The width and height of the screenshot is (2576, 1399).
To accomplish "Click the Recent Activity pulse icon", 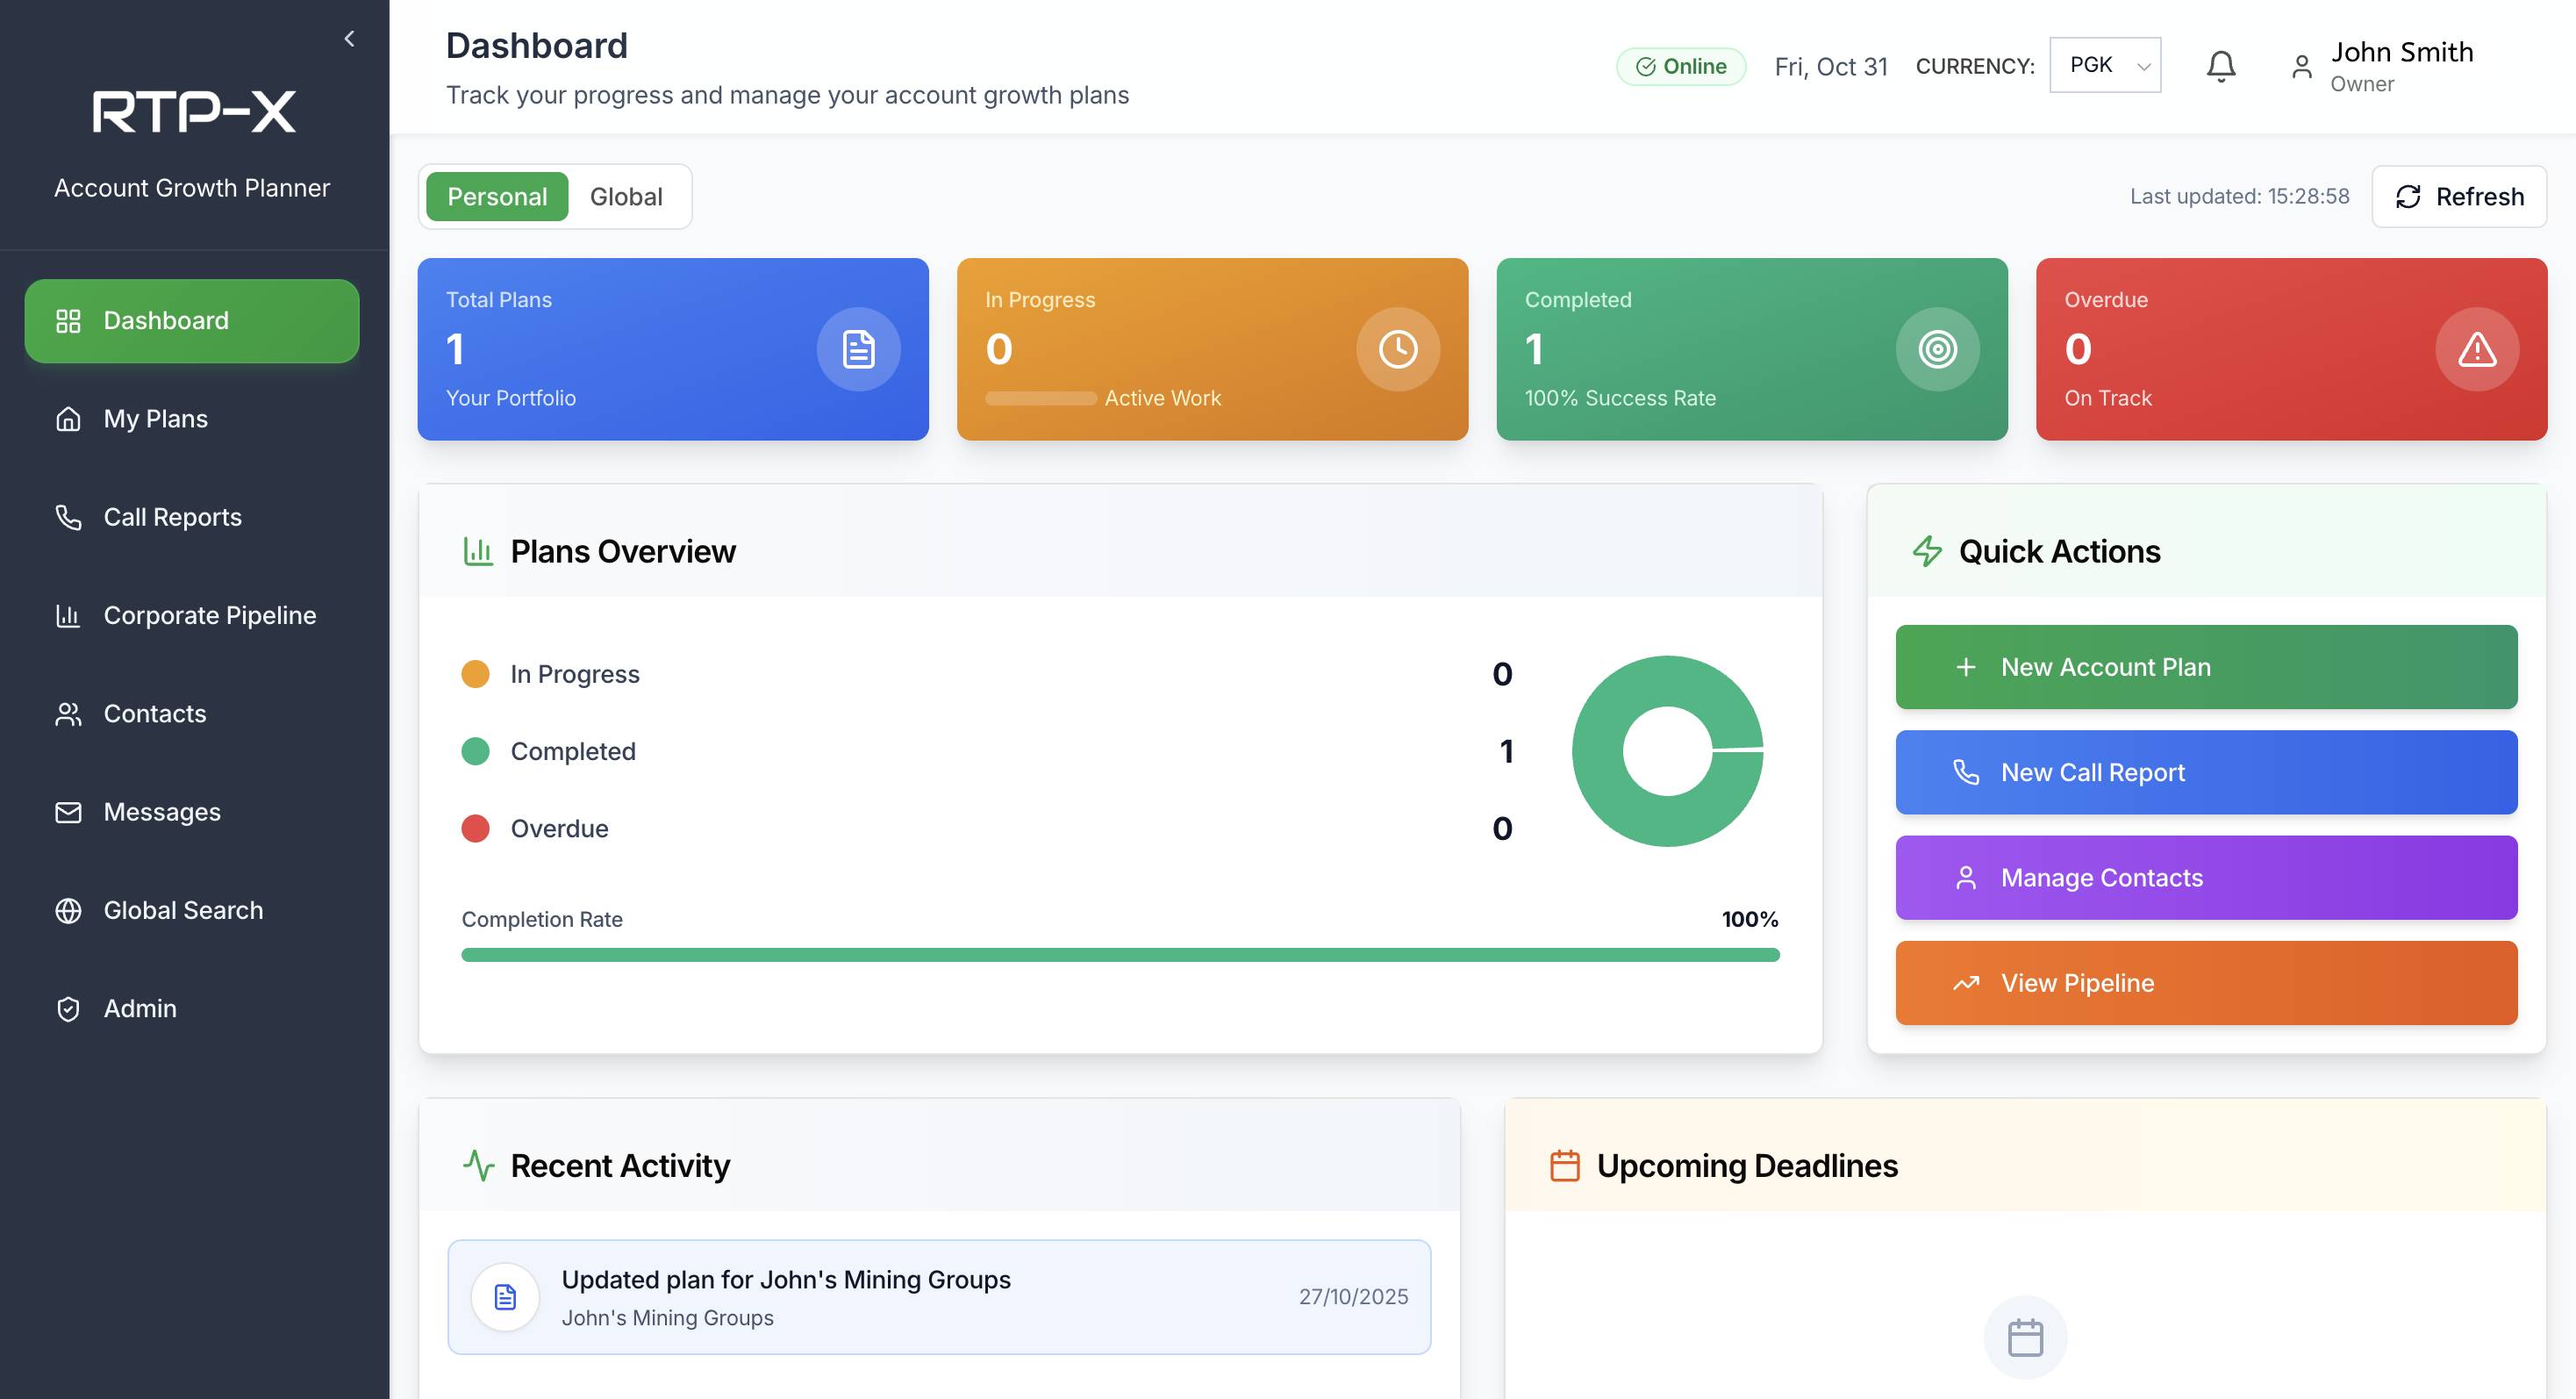I will pyautogui.click(x=478, y=1166).
